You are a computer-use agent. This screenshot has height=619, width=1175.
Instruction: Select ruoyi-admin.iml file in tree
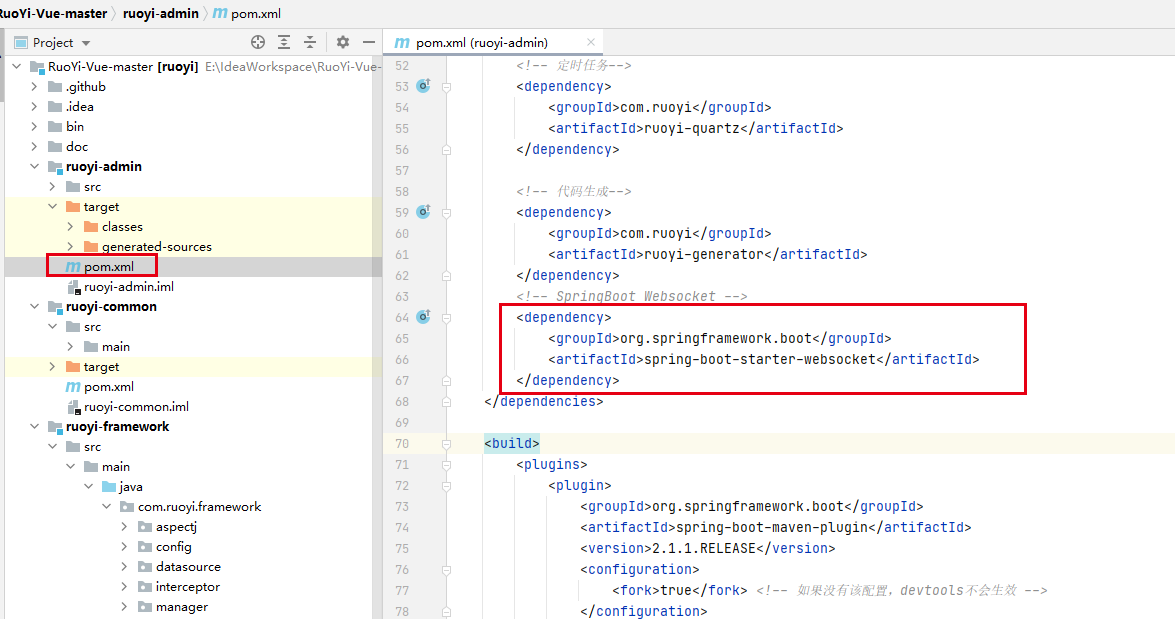click(x=129, y=287)
